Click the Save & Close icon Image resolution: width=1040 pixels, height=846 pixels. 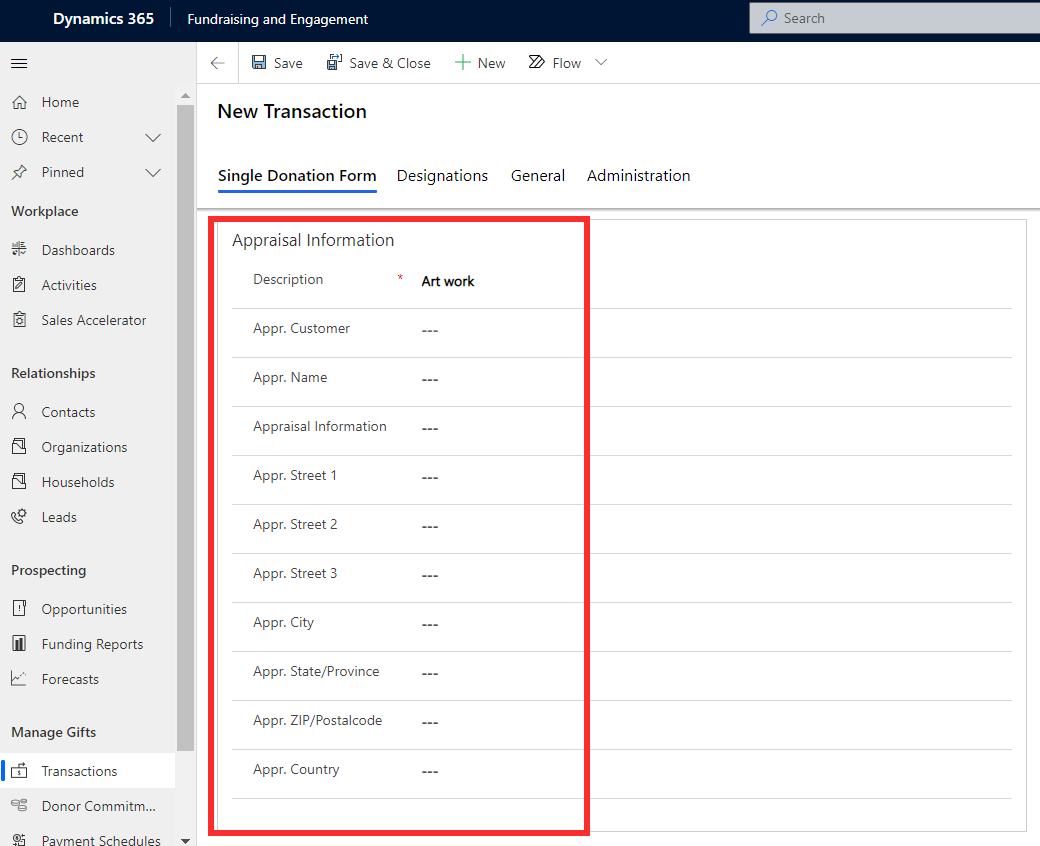(x=334, y=62)
